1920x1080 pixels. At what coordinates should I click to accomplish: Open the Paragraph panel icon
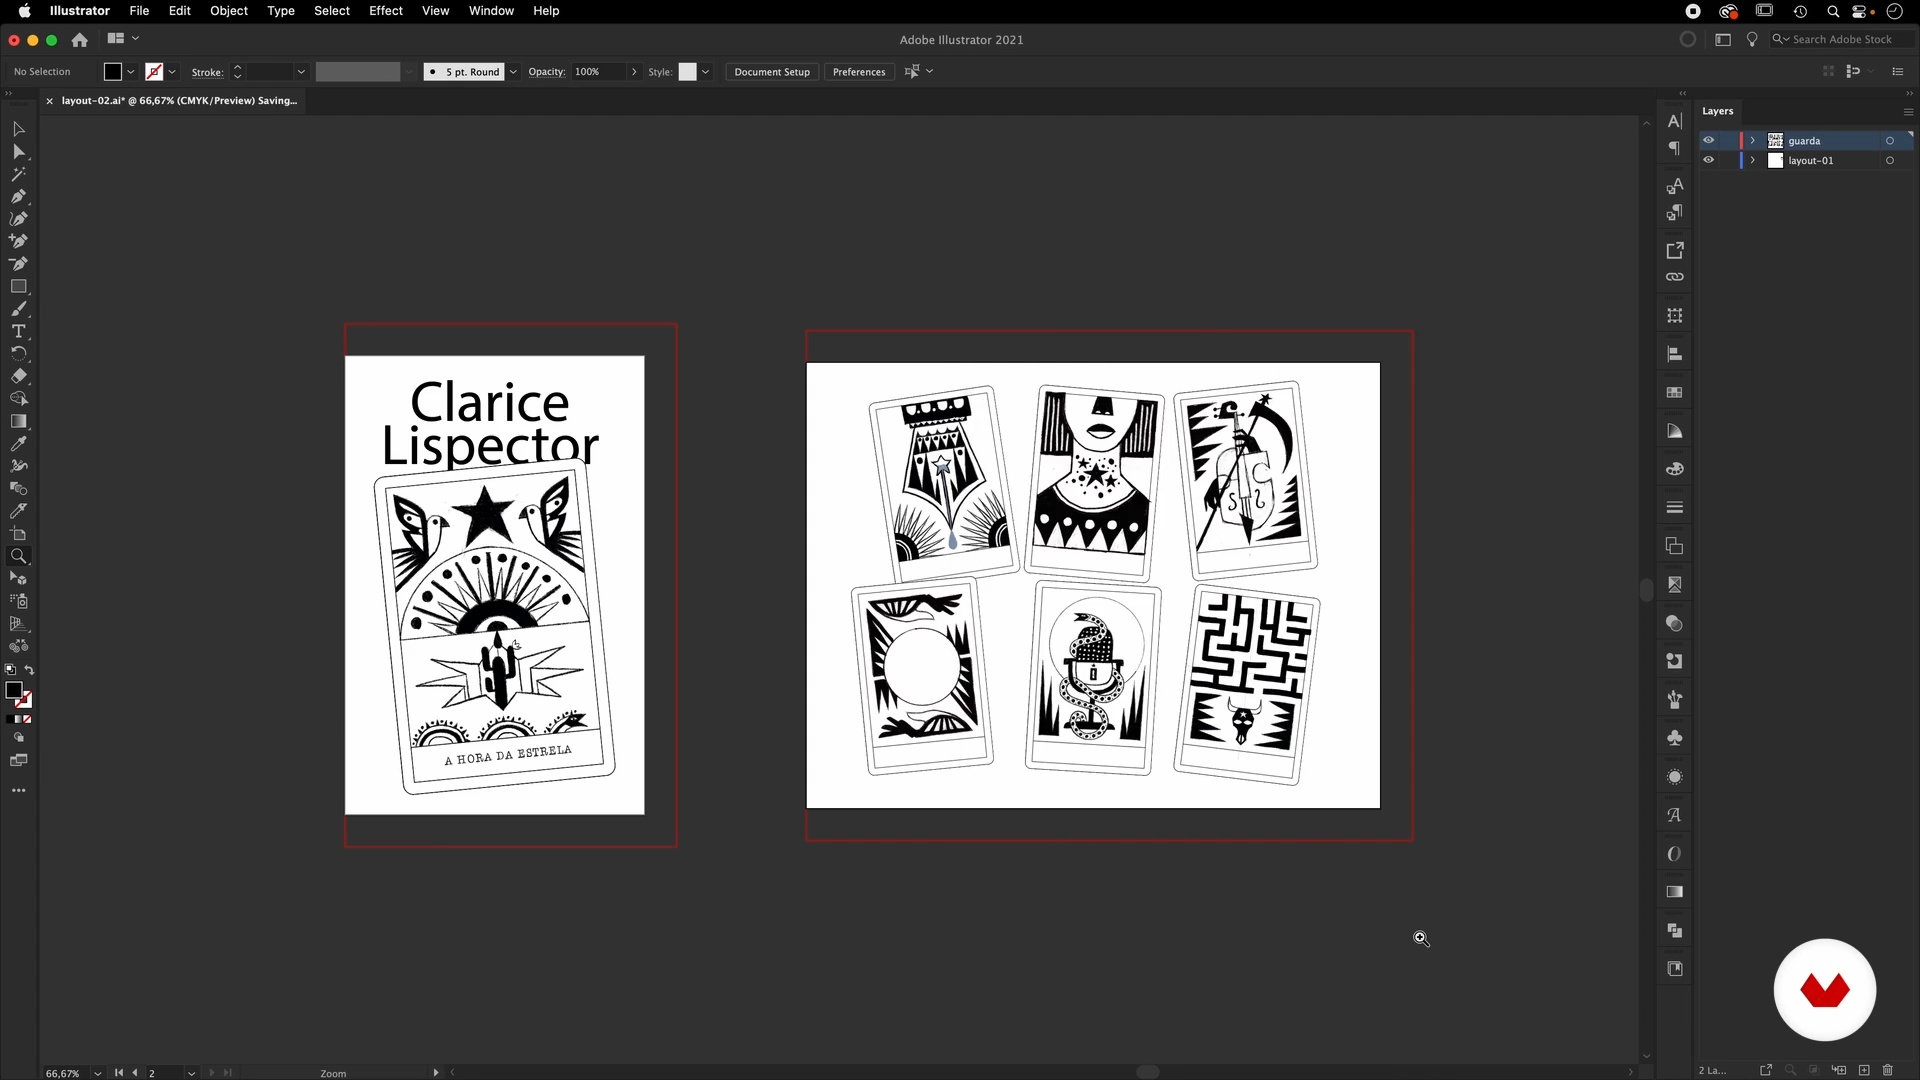(1675, 148)
